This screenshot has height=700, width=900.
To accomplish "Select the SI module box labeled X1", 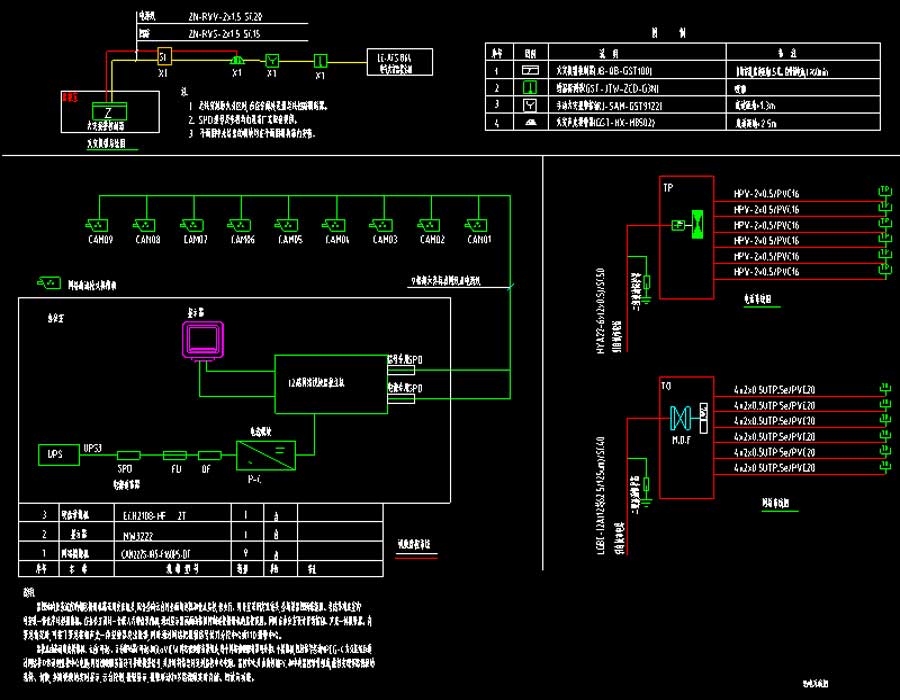I will (163, 59).
